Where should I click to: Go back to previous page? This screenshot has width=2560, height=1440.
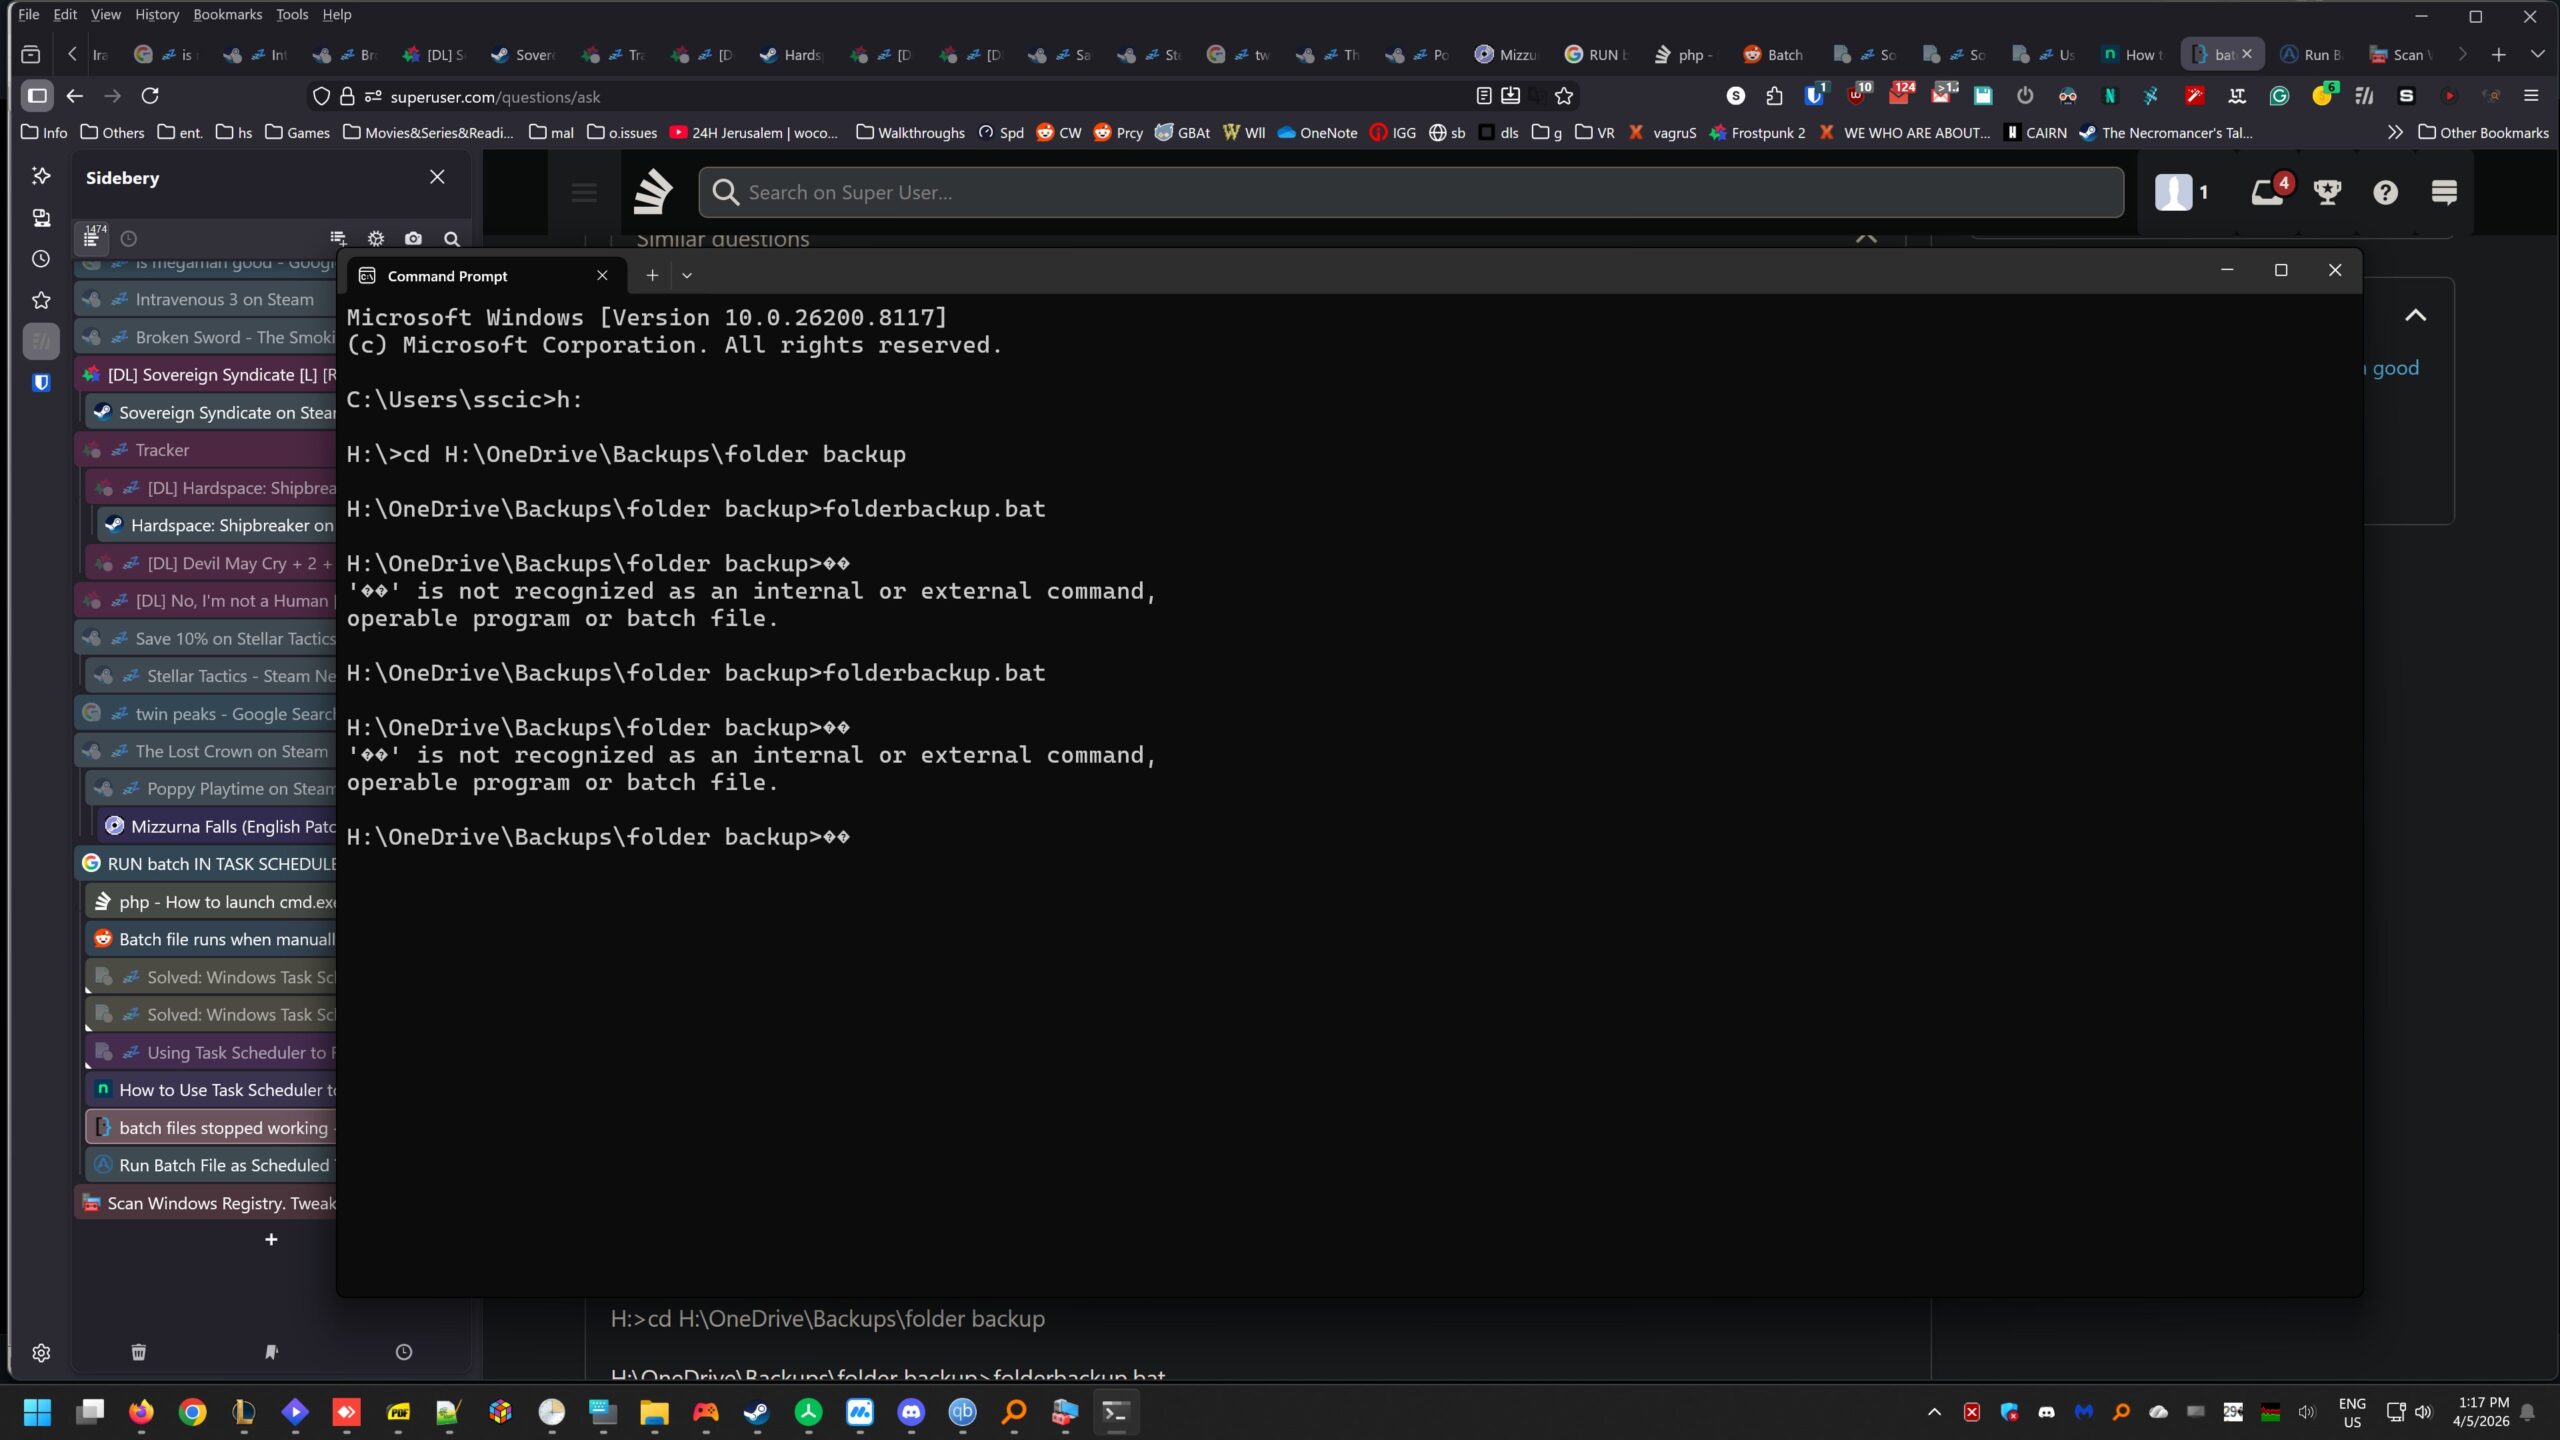point(74,96)
